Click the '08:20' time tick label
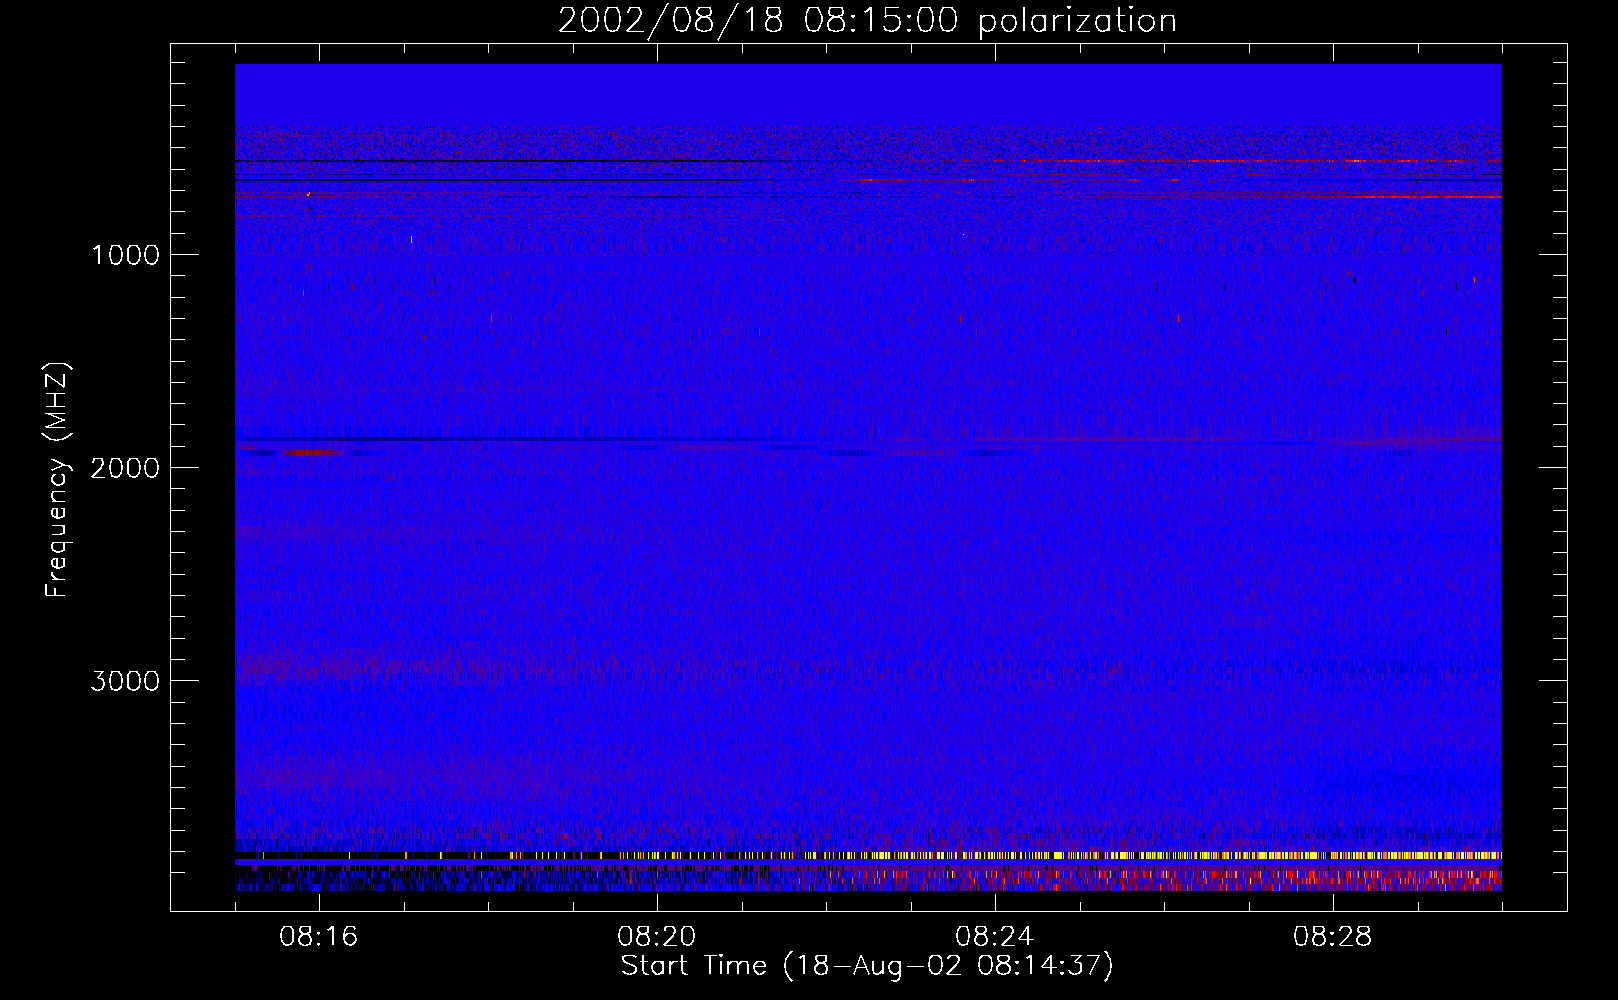This screenshot has height=1000, width=1618. point(656,937)
